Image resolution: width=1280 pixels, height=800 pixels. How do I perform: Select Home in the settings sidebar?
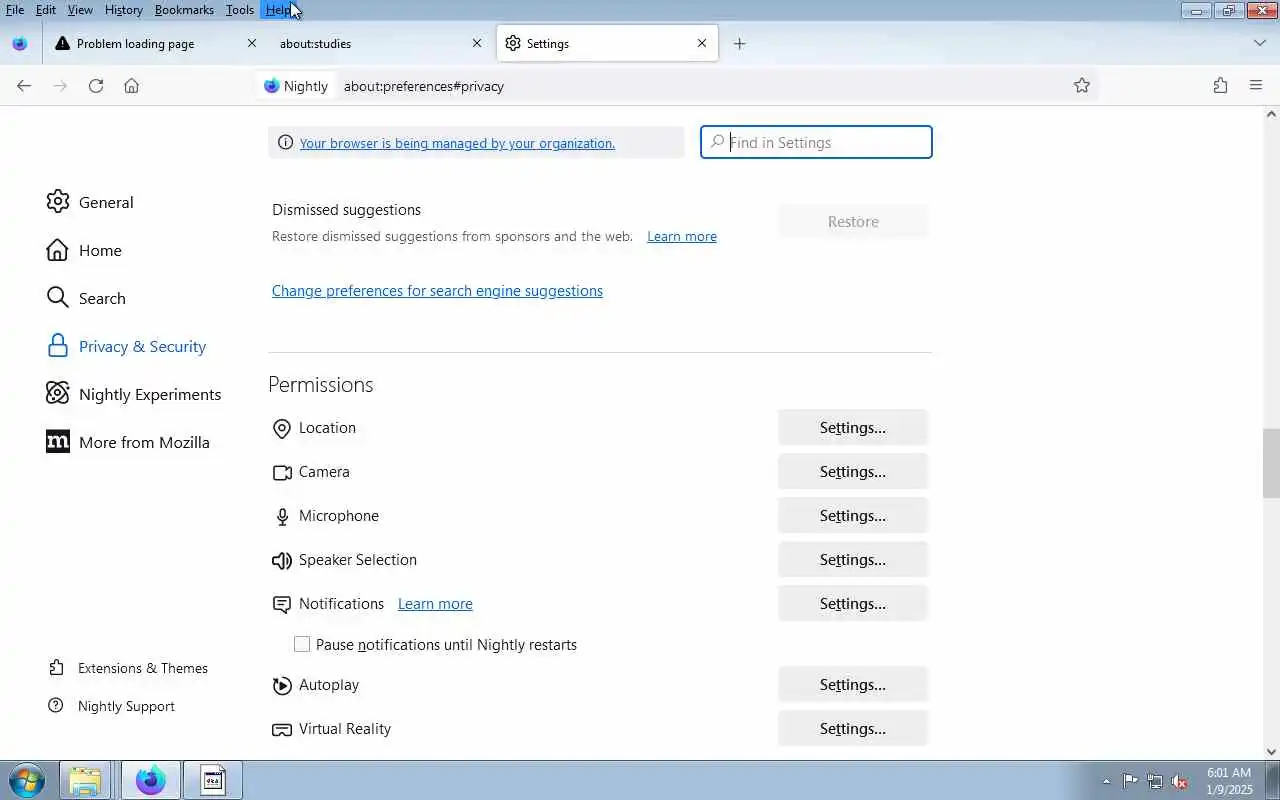(x=100, y=250)
